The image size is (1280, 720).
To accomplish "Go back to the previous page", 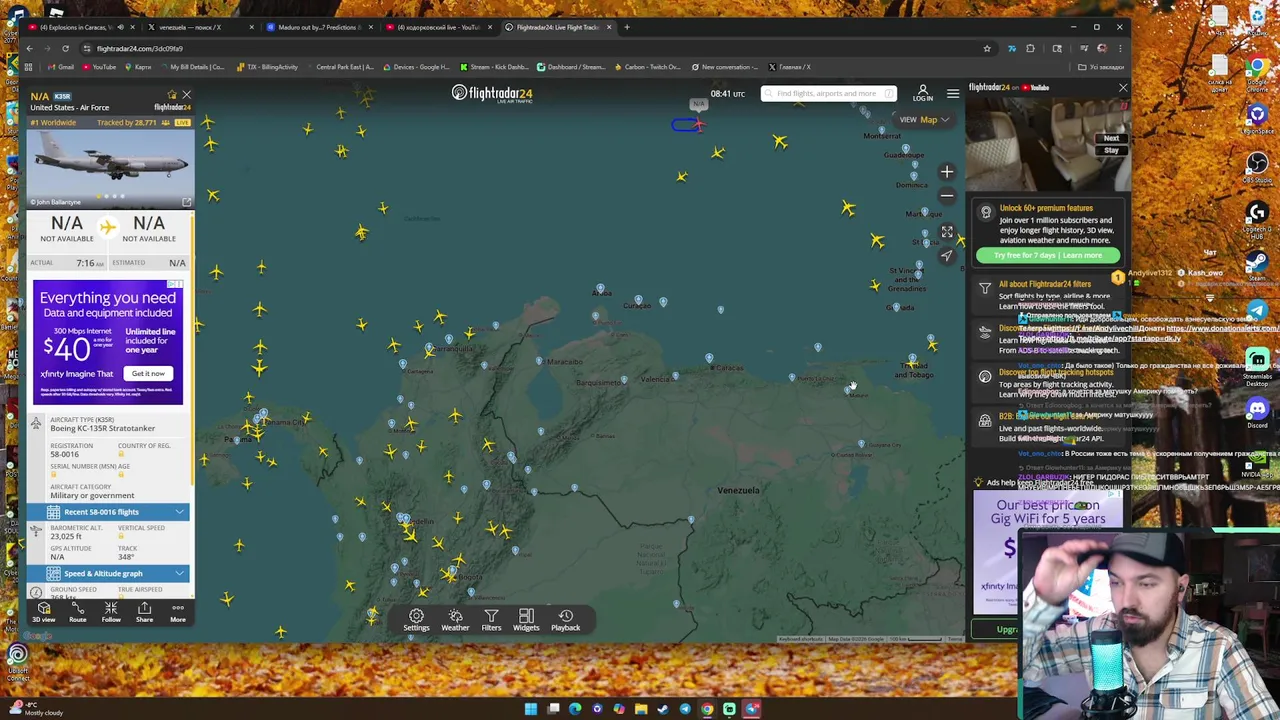I will [30, 48].
